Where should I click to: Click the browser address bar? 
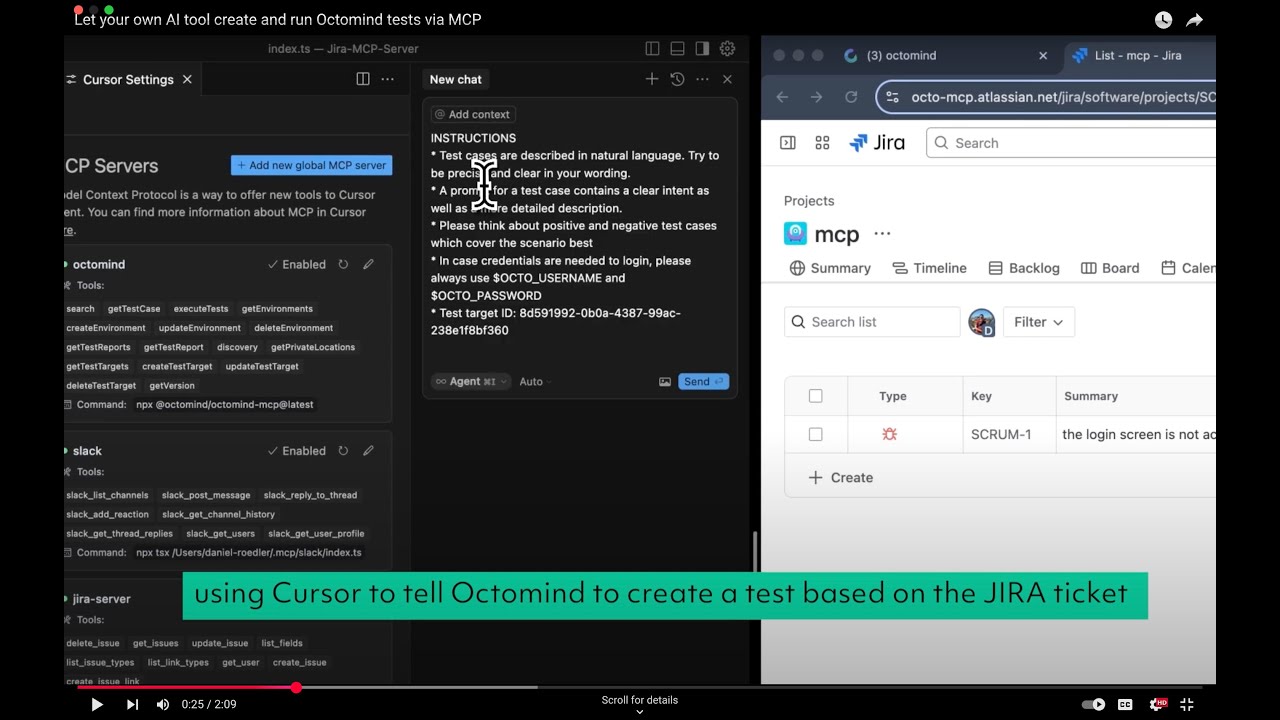click(1047, 97)
